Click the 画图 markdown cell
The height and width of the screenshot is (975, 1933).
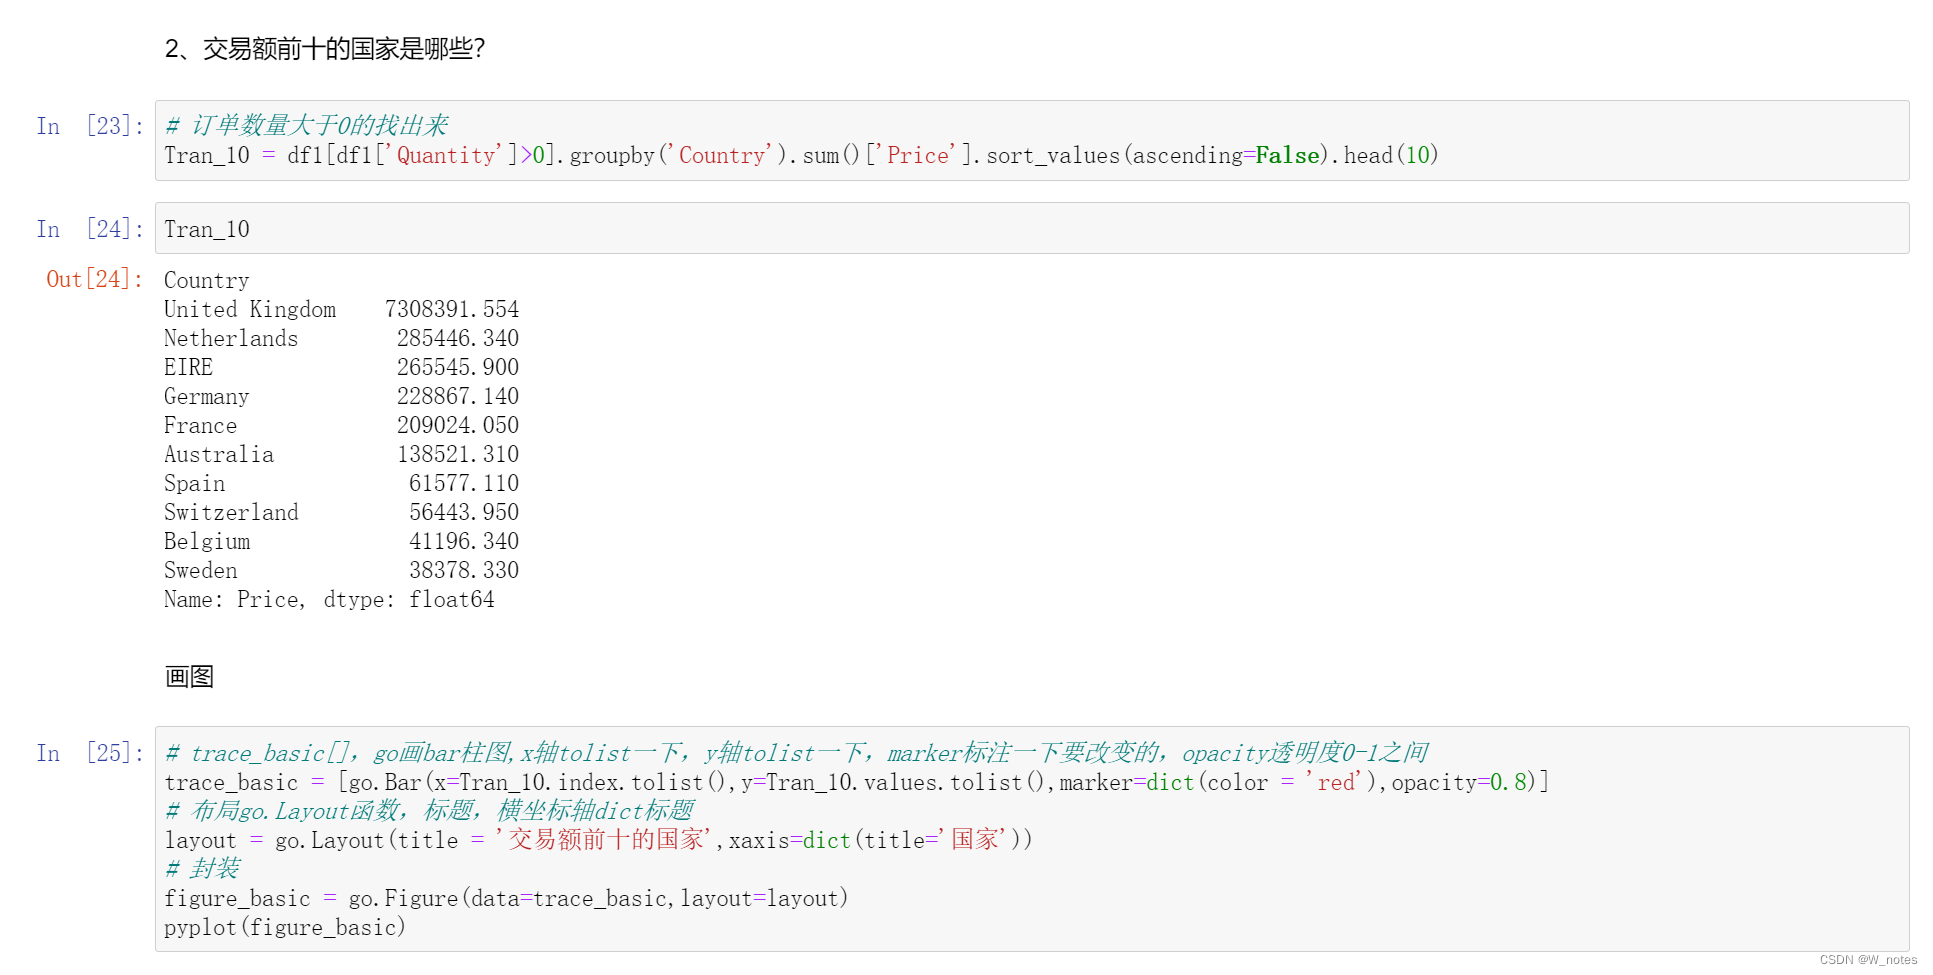point(189,676)
